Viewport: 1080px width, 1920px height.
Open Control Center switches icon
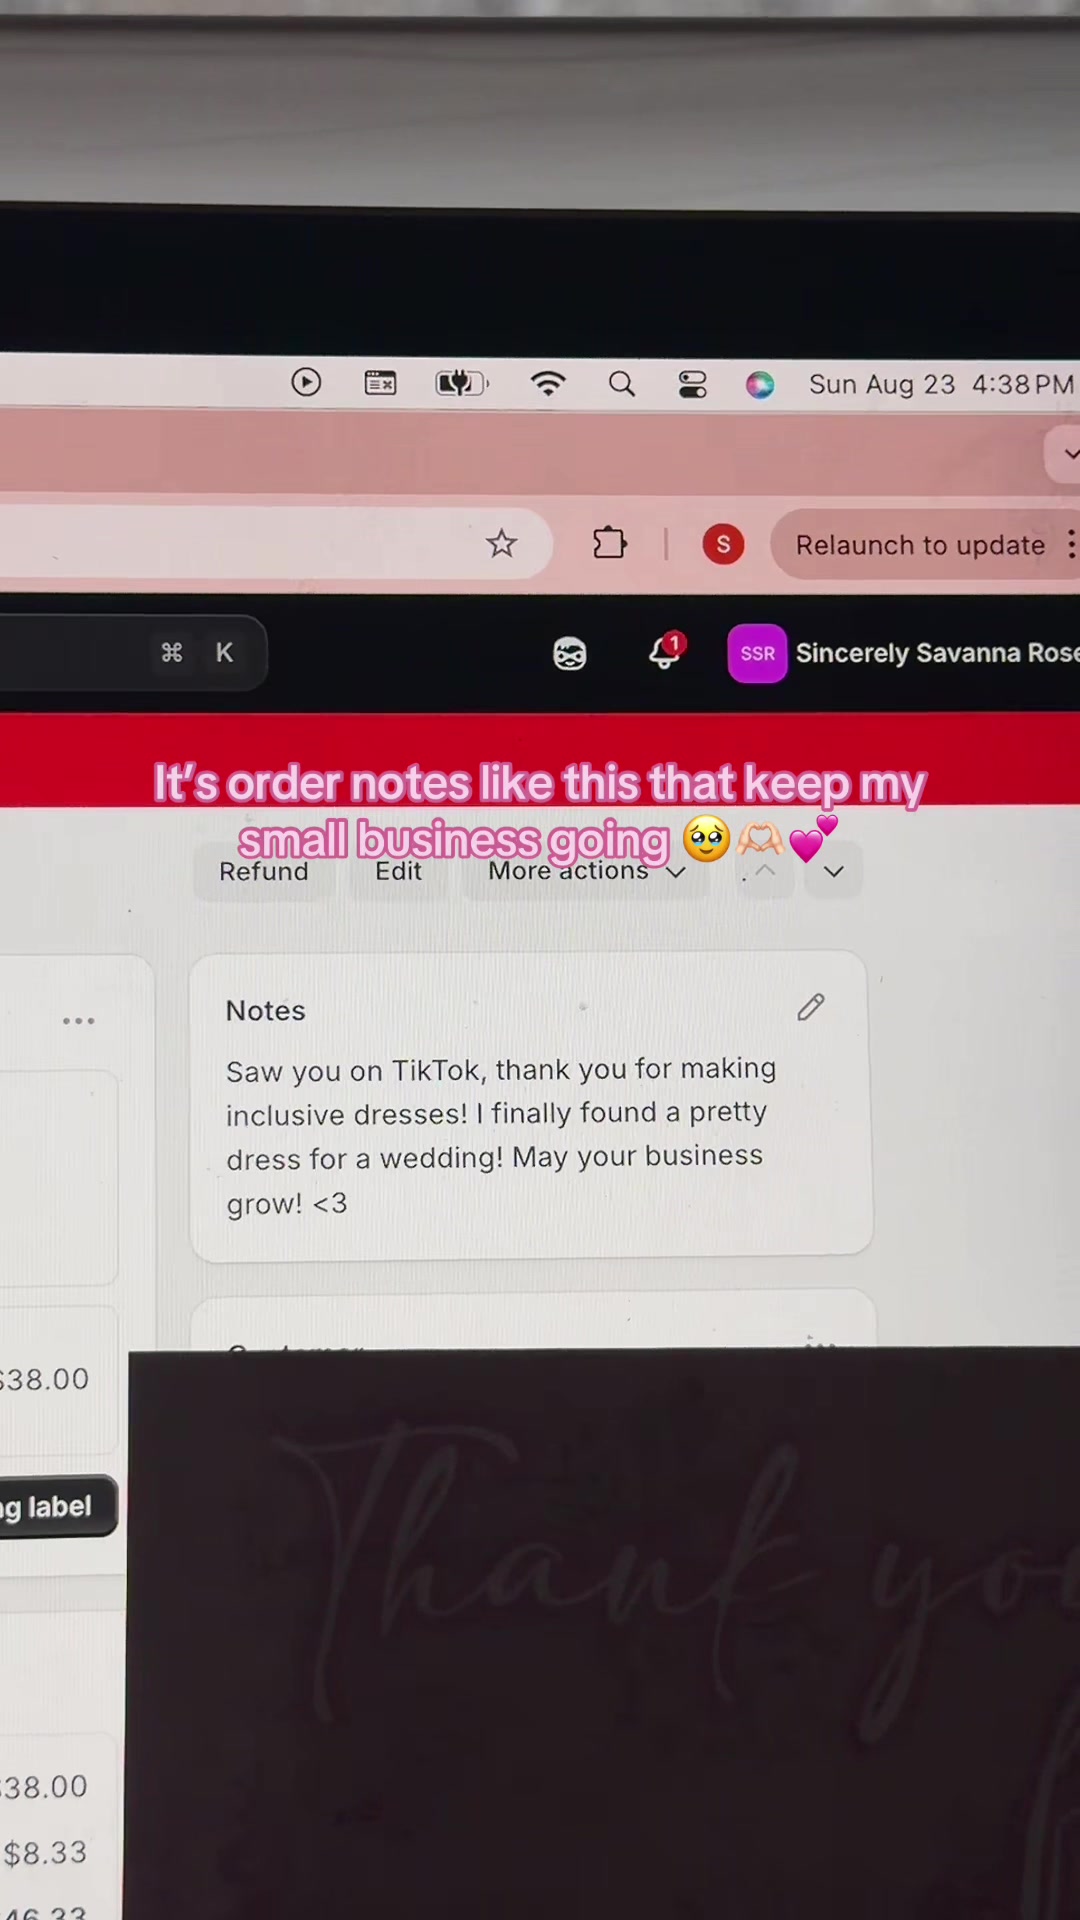point(692,384)
